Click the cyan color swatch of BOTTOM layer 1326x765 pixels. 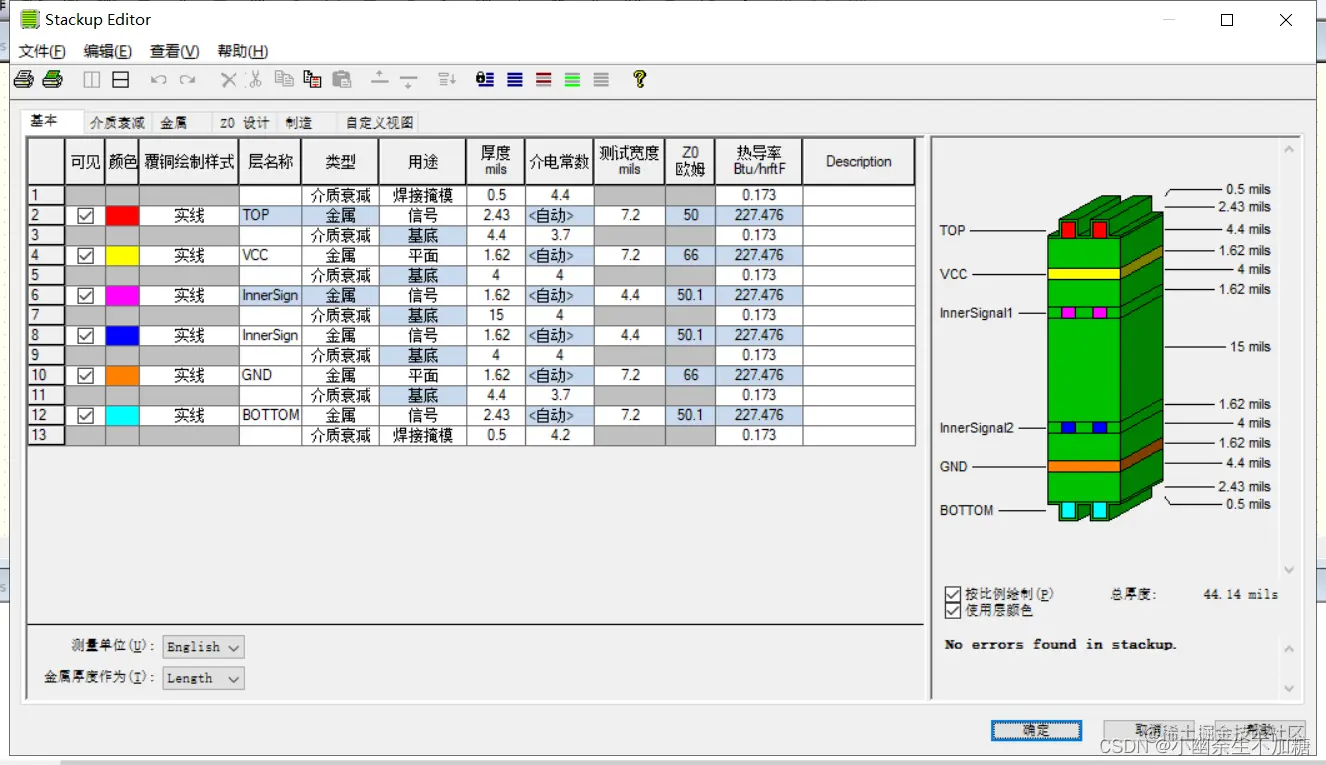[x=122, y=415]
